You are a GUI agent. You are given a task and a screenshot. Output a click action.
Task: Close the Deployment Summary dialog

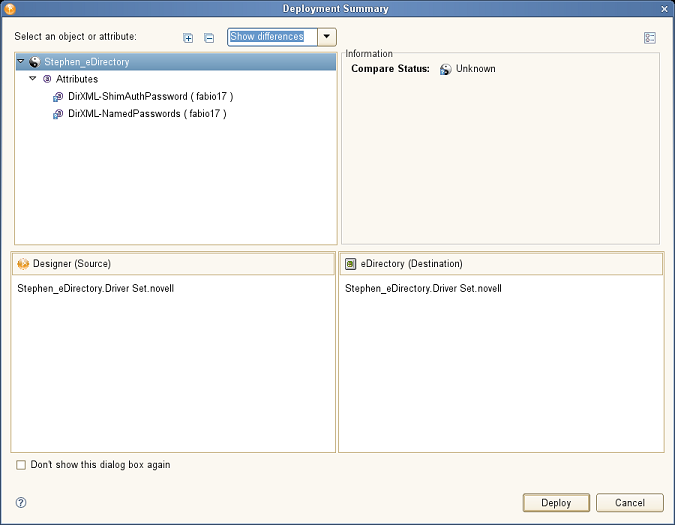point(664,8)
